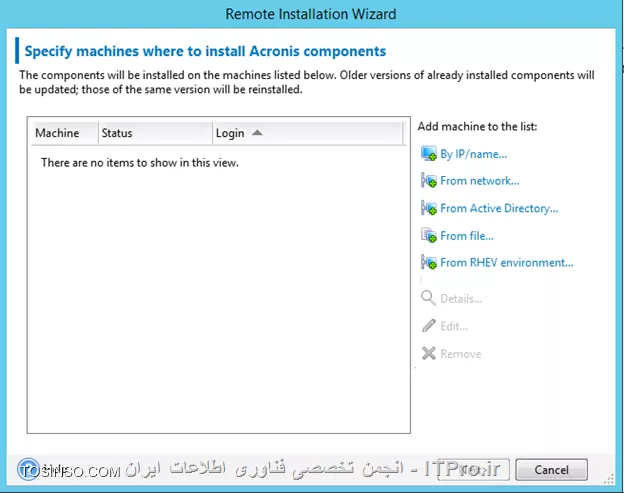This screenshot has width=624, height=493.
Task: Click the disabled Next button
Action: click(x=473, y=470)
